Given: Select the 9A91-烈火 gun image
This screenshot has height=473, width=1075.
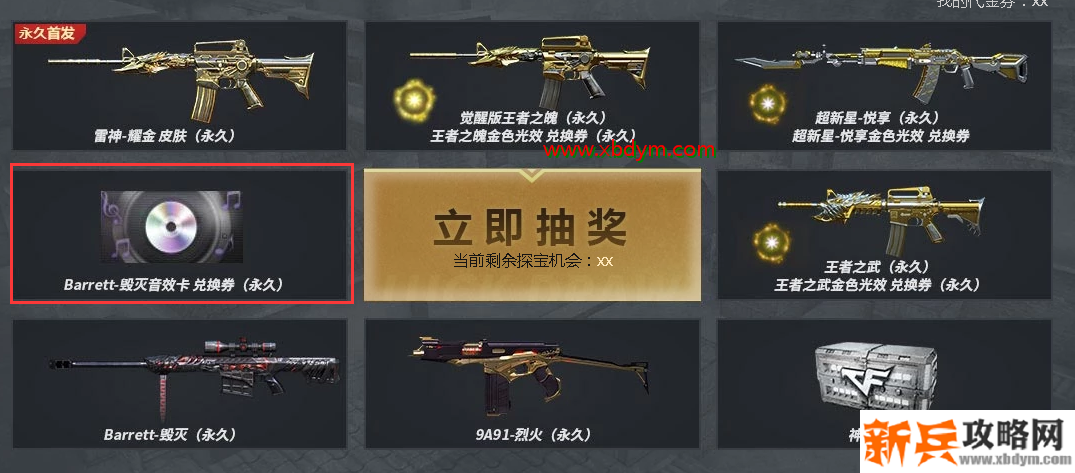Looking at the screenshot, I should [x=531, y=372].
